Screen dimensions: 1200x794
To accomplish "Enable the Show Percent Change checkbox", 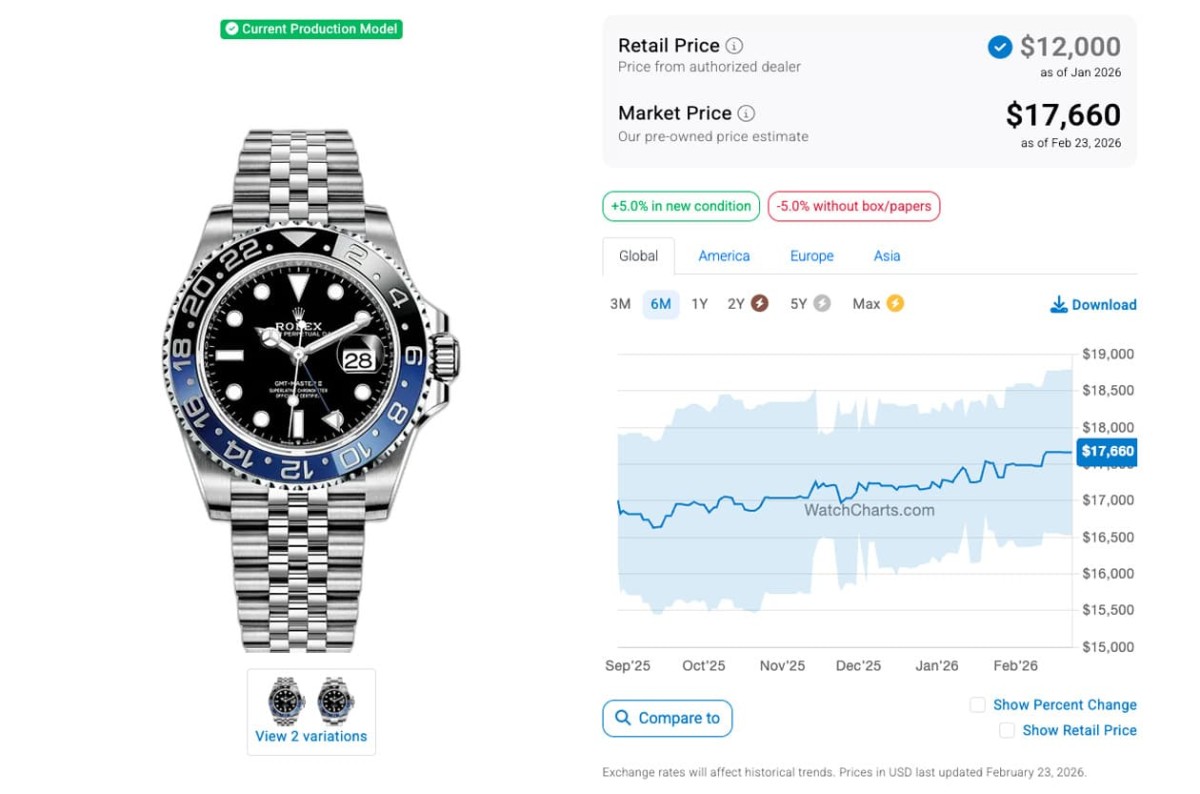I will click(x=977, y=705).
